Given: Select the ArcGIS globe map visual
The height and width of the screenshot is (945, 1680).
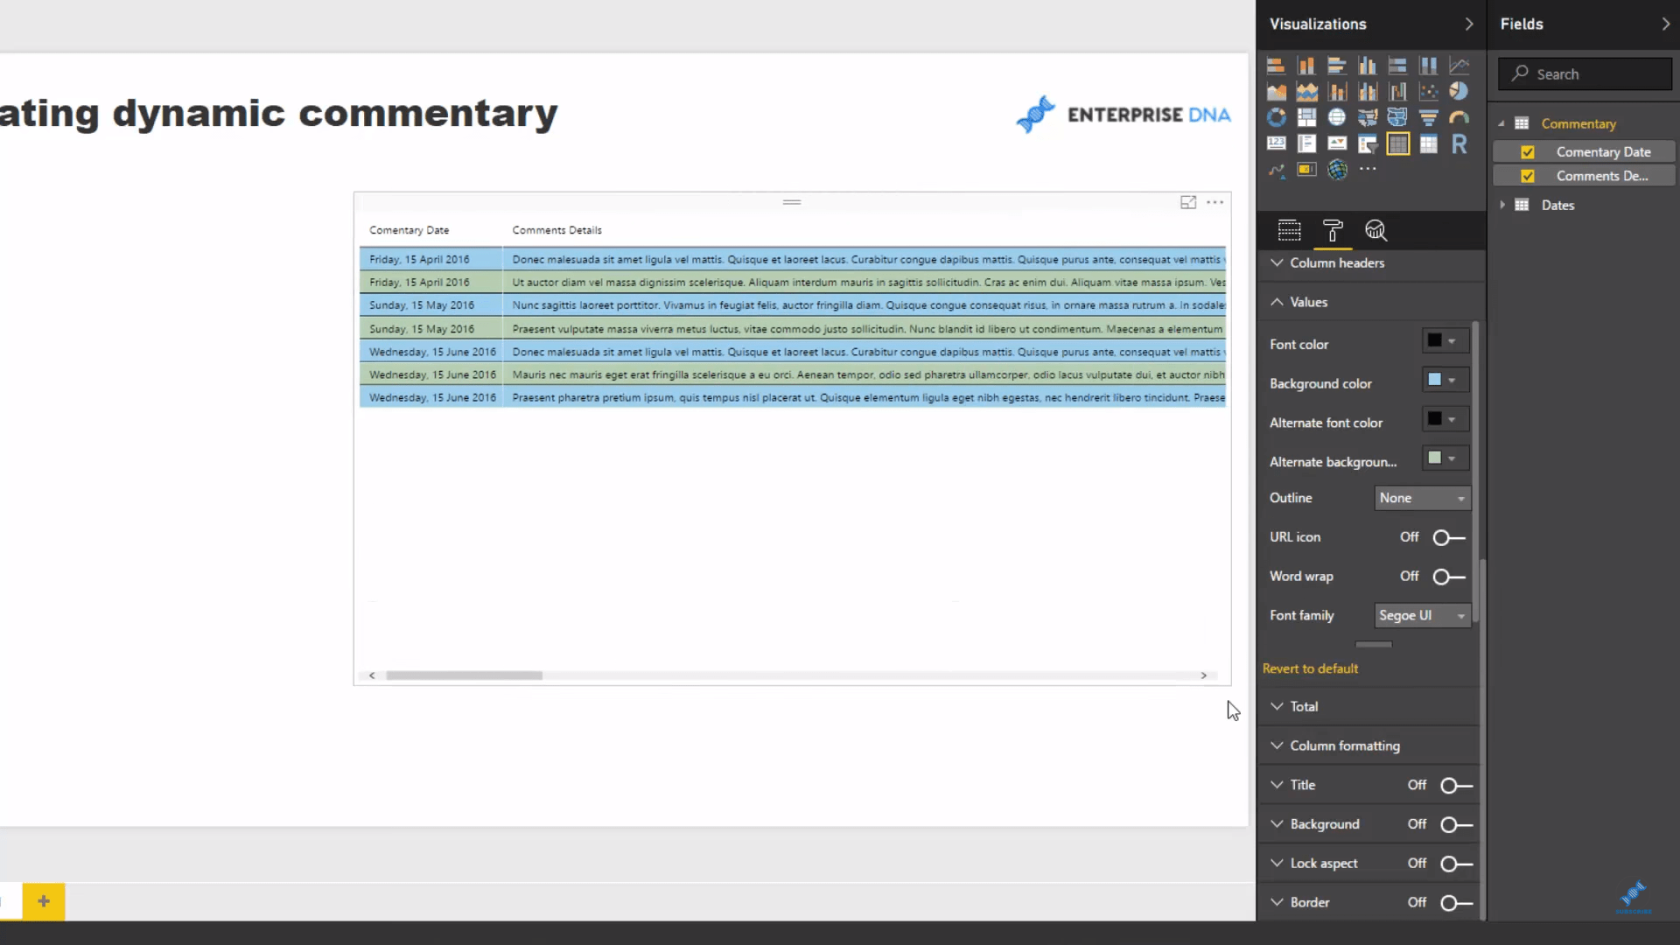Looking at the screenshot, I should (x=1337, y=170).
